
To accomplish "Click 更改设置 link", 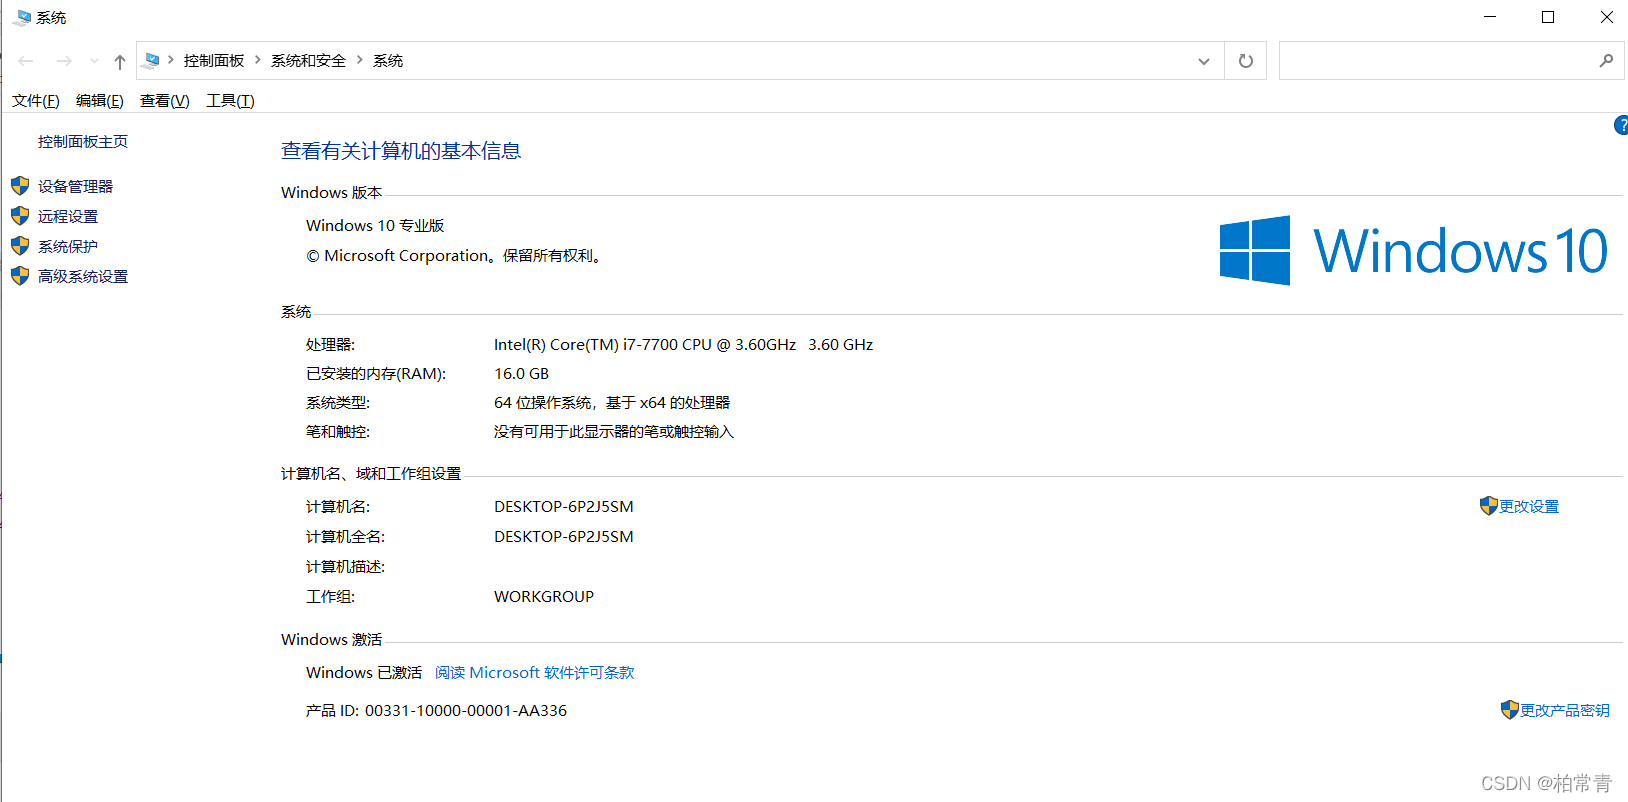I will coord(1529,506).
